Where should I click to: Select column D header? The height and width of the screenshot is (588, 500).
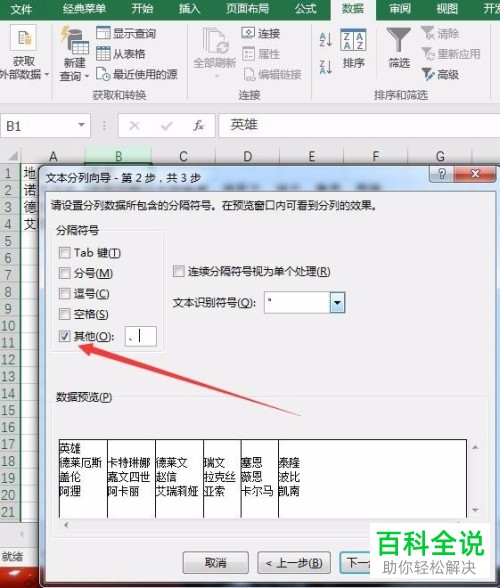click(247, 156)
